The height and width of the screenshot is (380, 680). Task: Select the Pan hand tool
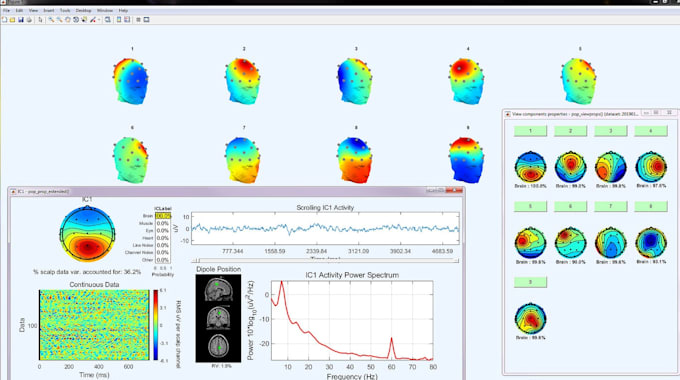68,20
